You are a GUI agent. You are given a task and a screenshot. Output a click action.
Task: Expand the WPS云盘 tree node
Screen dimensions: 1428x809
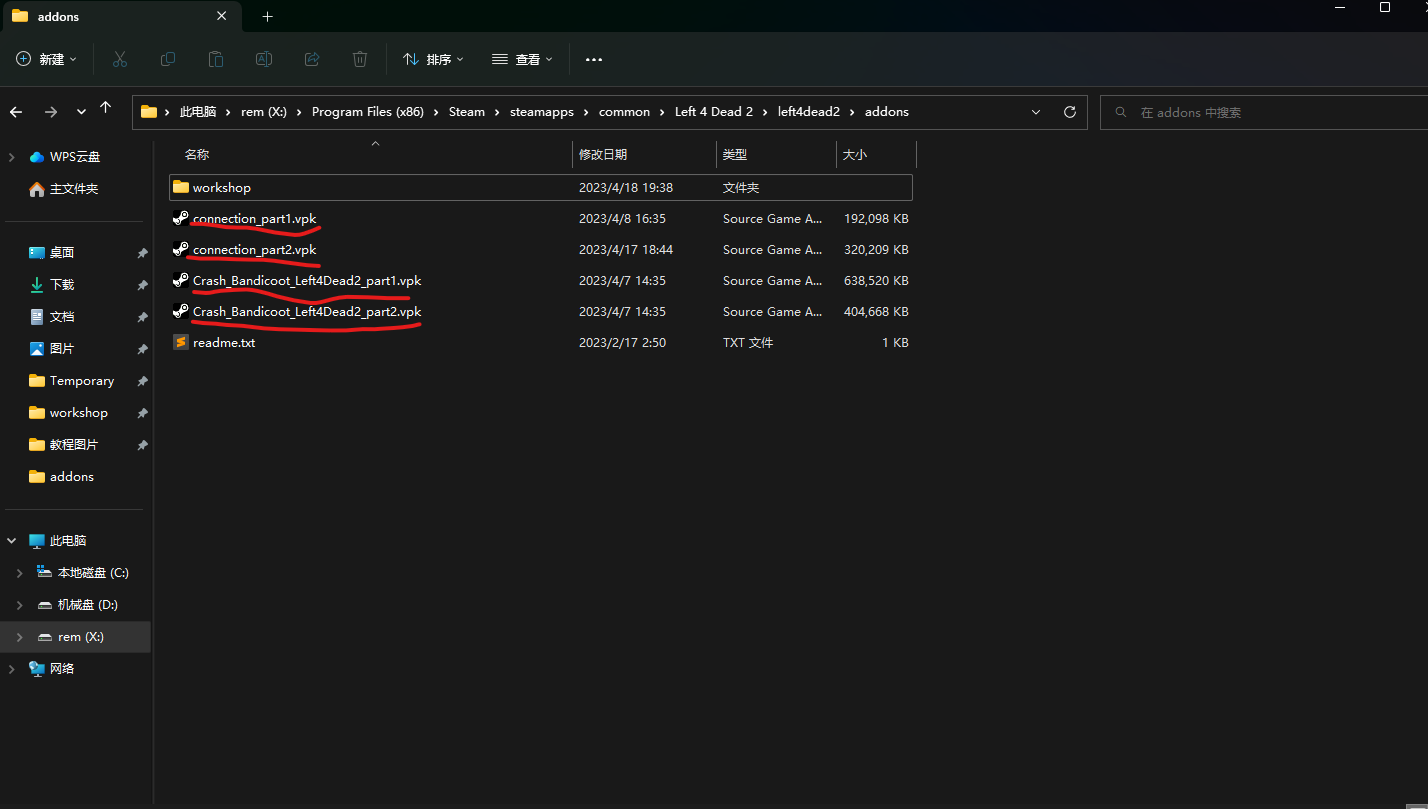point(12,156)
